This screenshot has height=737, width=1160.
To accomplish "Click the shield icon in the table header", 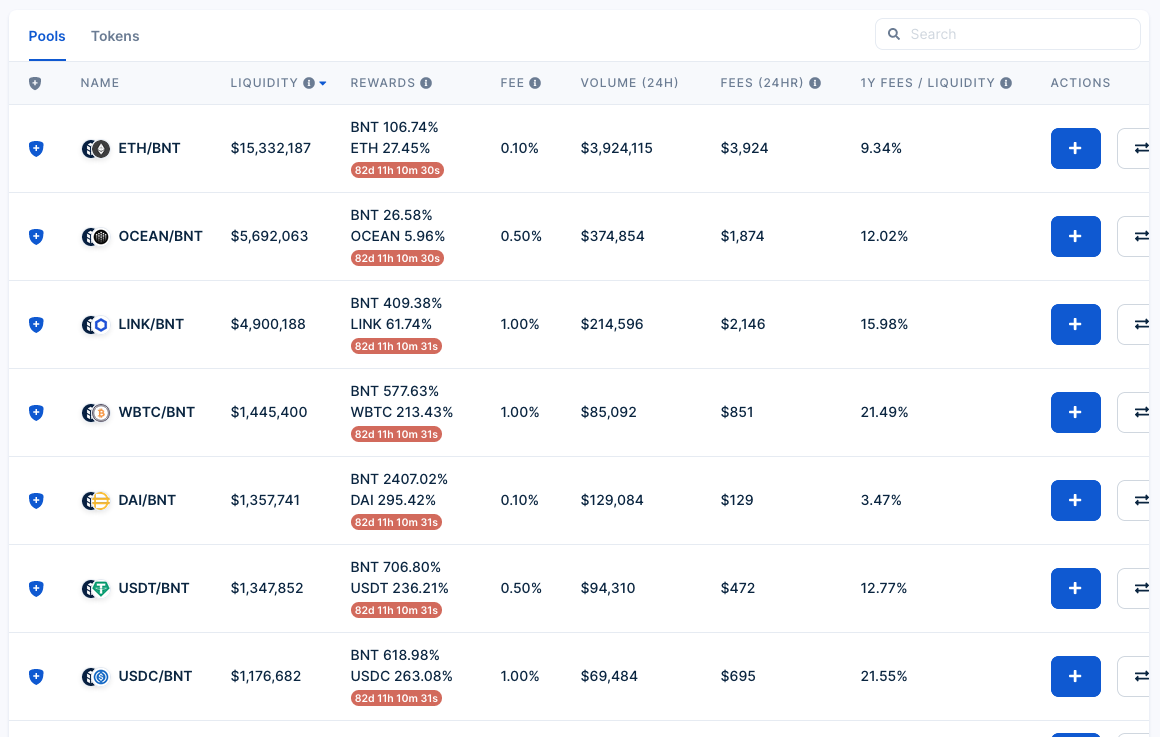I will (36, 83).
